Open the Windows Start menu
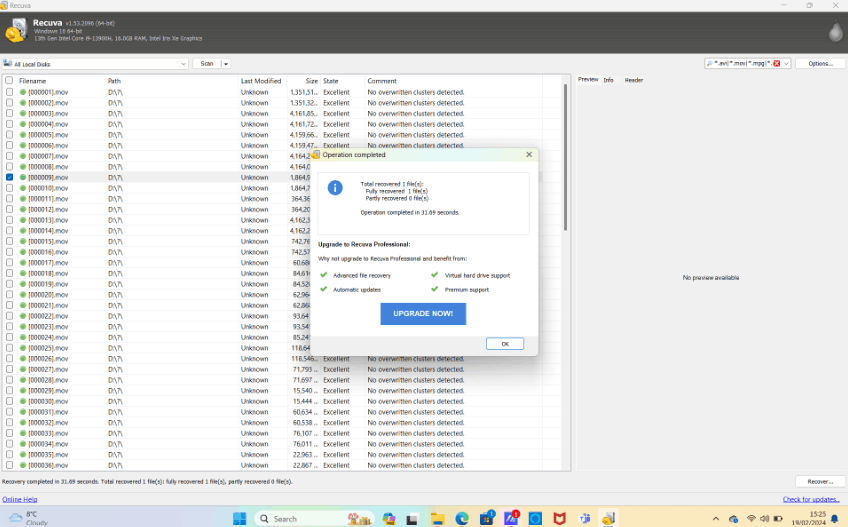Viewport: 848px width, 527px height. 240,518
